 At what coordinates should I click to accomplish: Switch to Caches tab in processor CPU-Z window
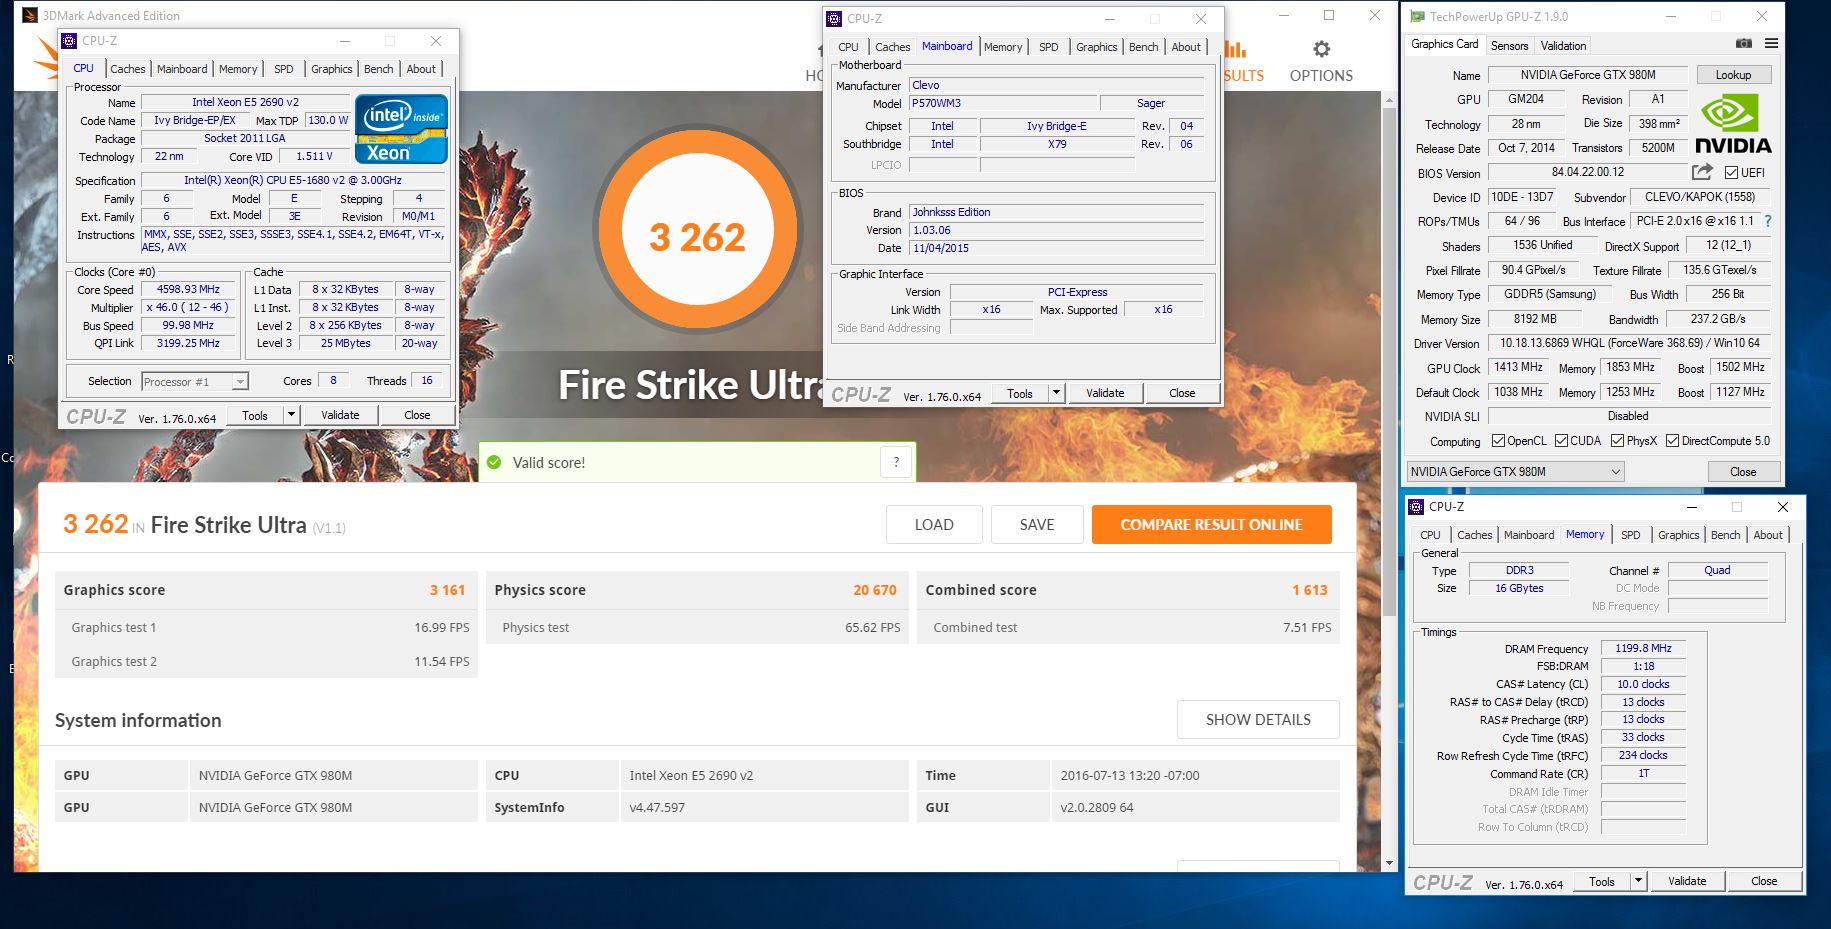[x=127, y=69]
